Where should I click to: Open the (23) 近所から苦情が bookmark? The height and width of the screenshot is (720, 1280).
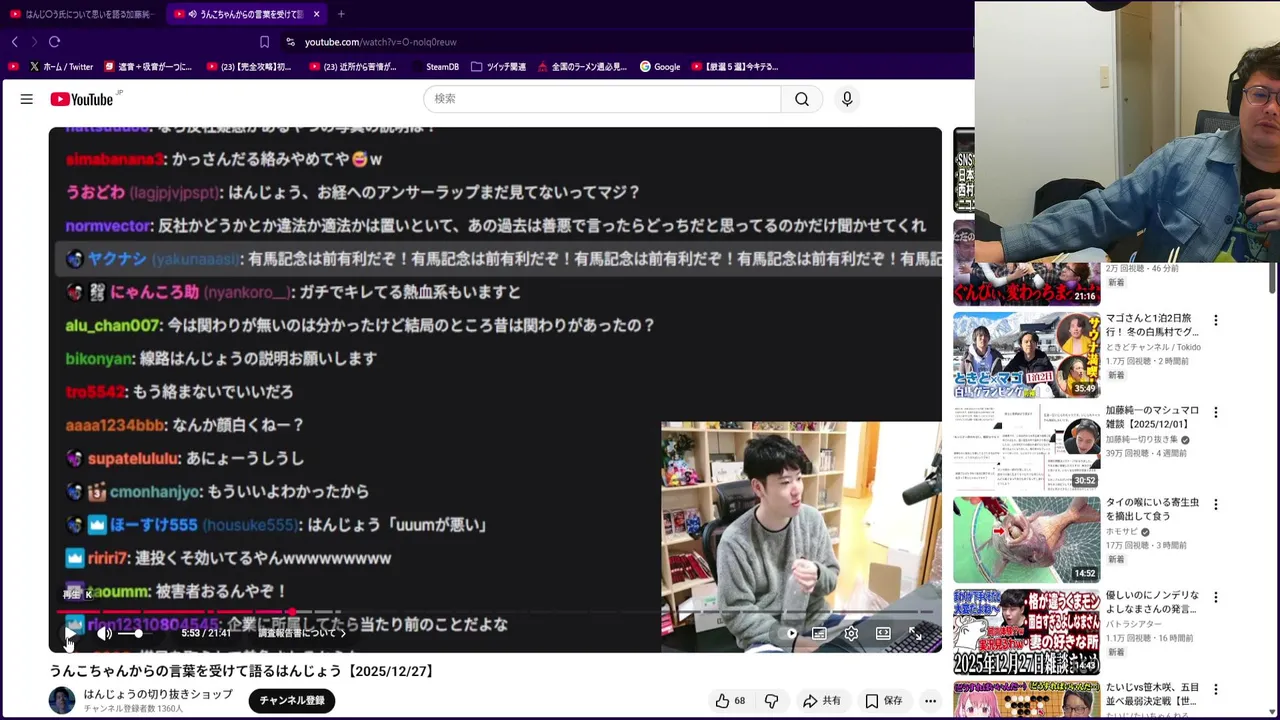coord(353,67)
